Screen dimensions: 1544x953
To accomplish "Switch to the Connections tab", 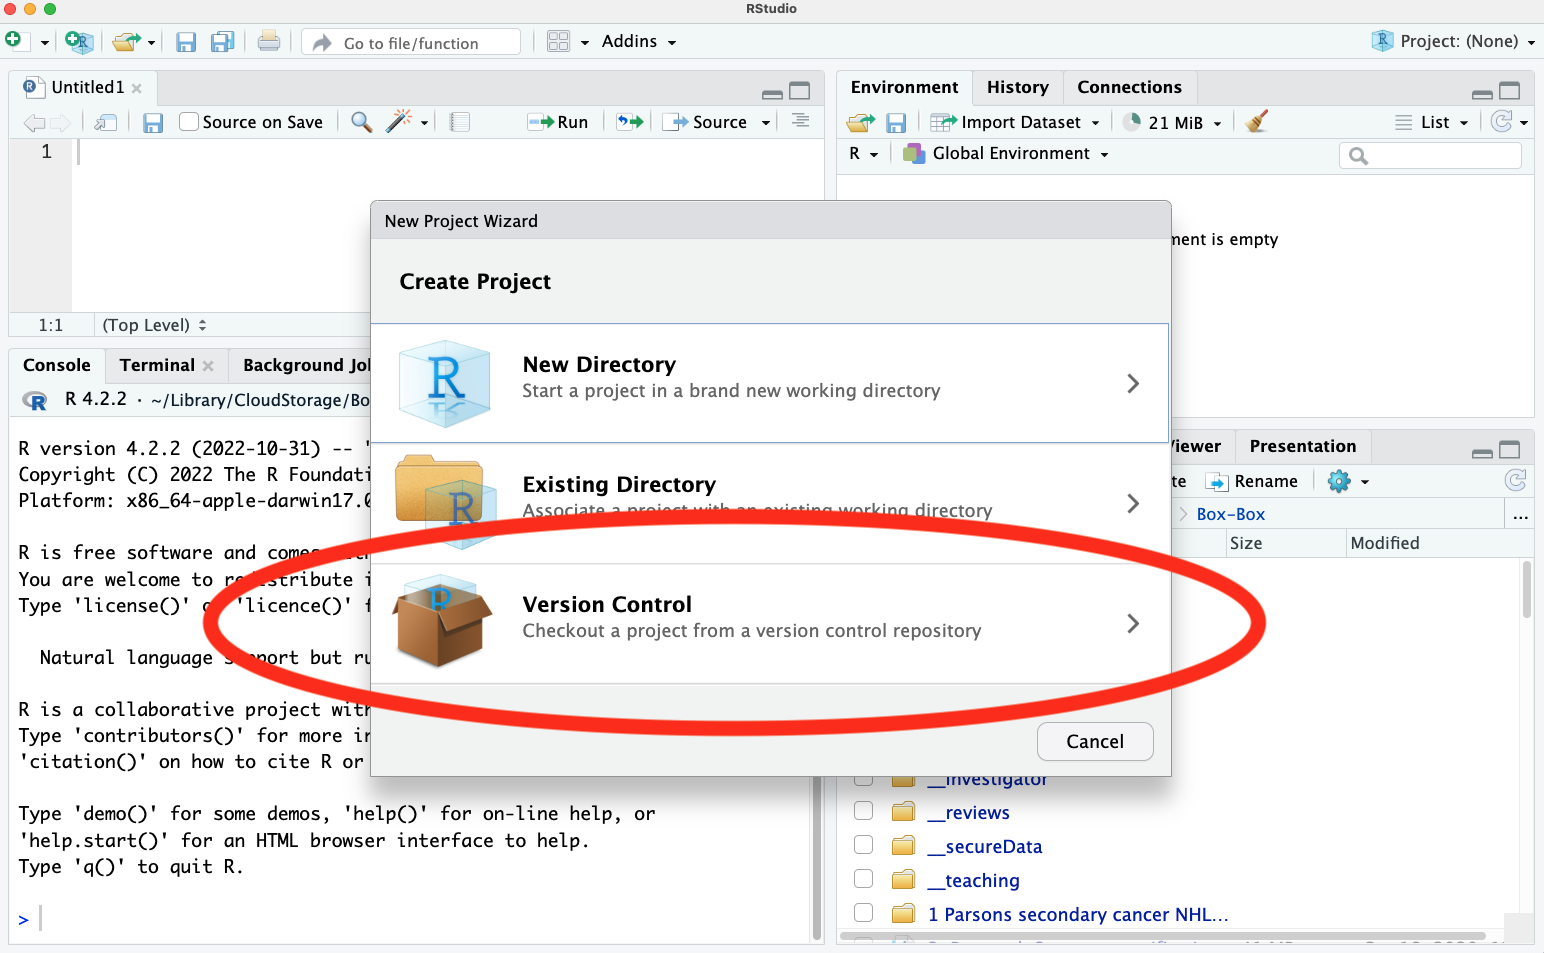I will [1129, 87].
